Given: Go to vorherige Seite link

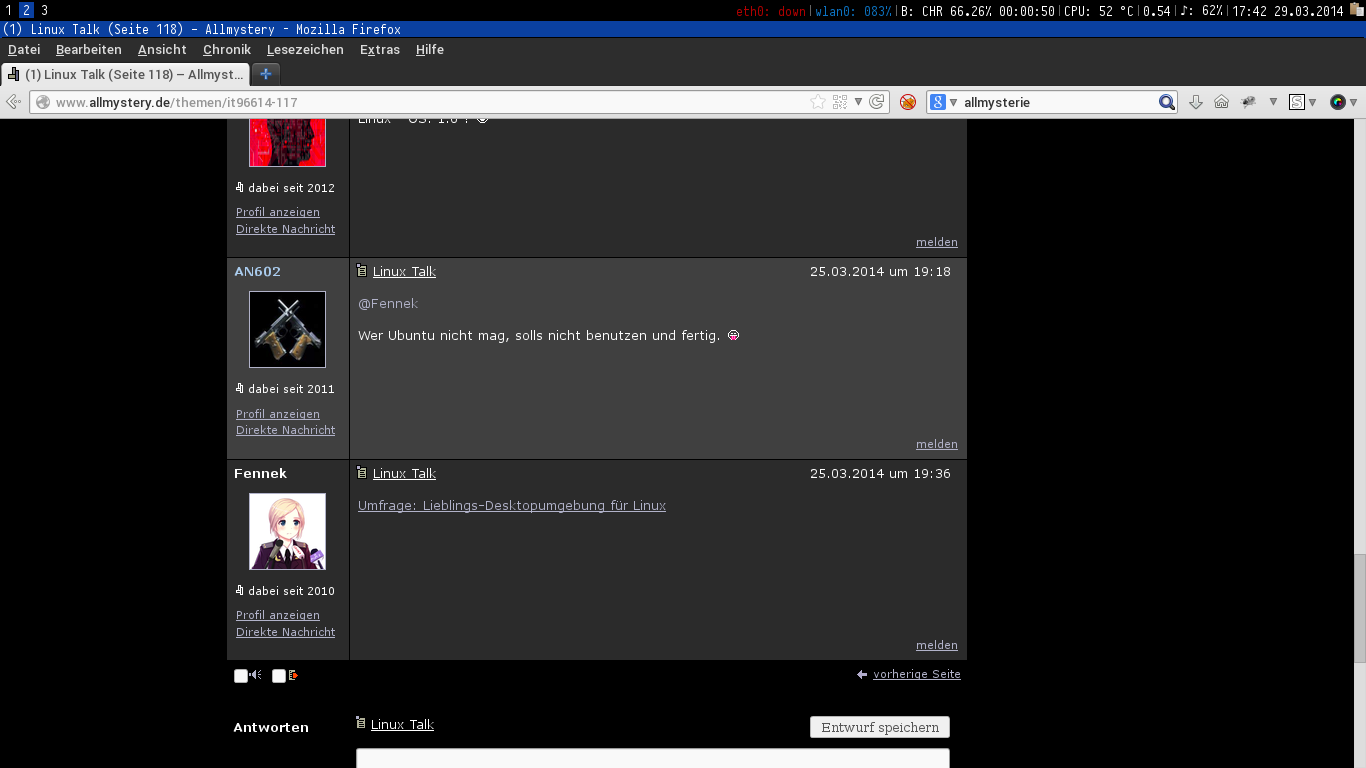Looking at the screenshot, I should (x=917, y=674).
